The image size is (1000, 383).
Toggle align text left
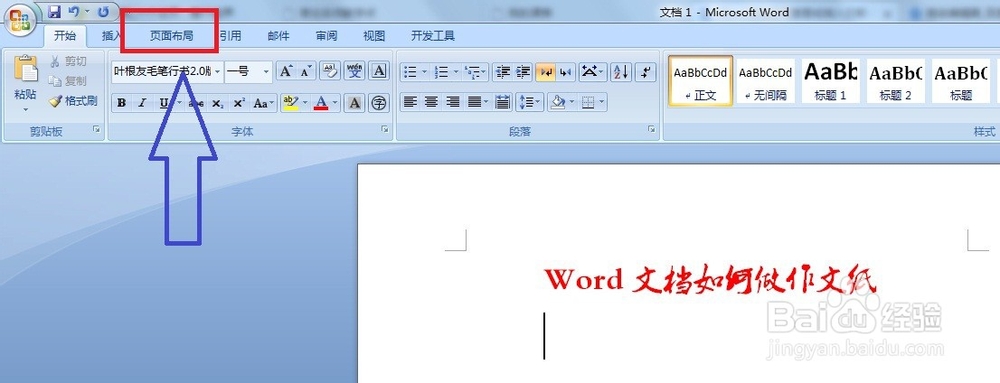point(410,102)
